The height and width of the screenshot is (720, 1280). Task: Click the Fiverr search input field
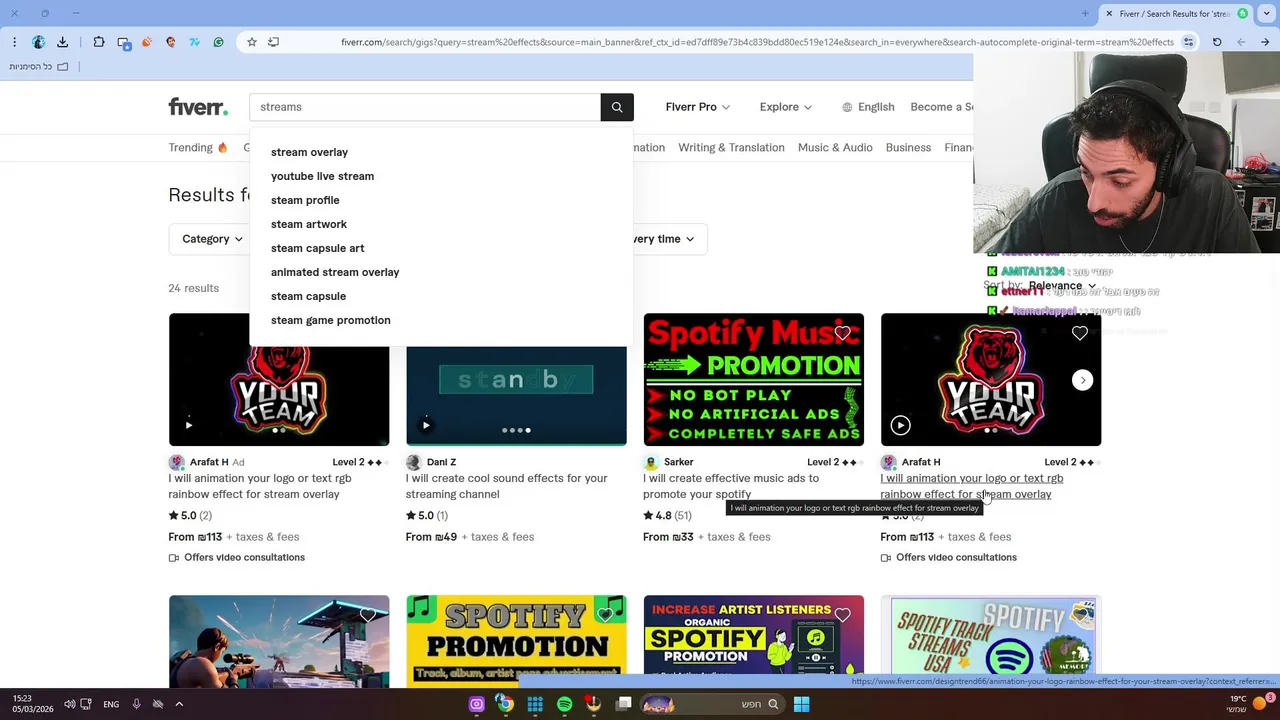pos(425,107)
